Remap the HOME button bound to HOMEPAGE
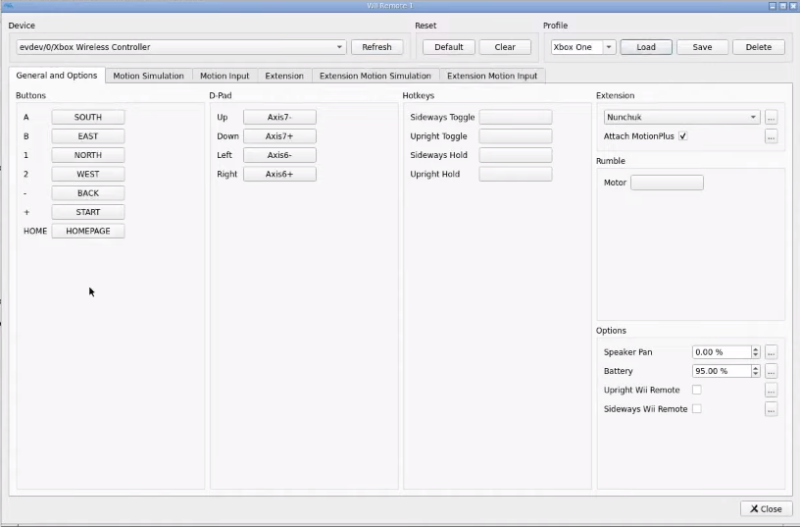Screen dimensions: 800x527 pos(88,231)
